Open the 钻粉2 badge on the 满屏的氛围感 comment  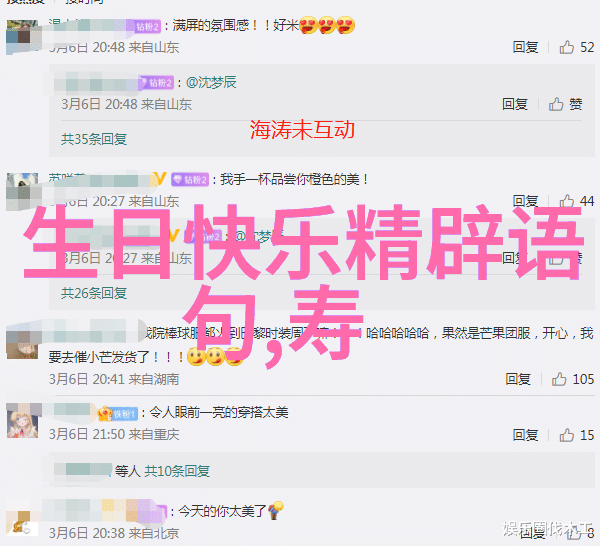148,26
